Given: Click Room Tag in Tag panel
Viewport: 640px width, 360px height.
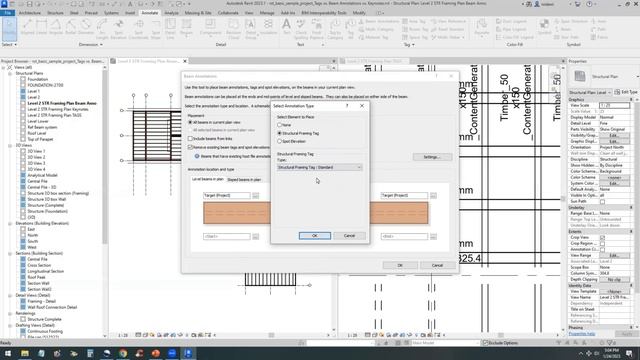Looking at the screenshot, I should pos(416,29).
